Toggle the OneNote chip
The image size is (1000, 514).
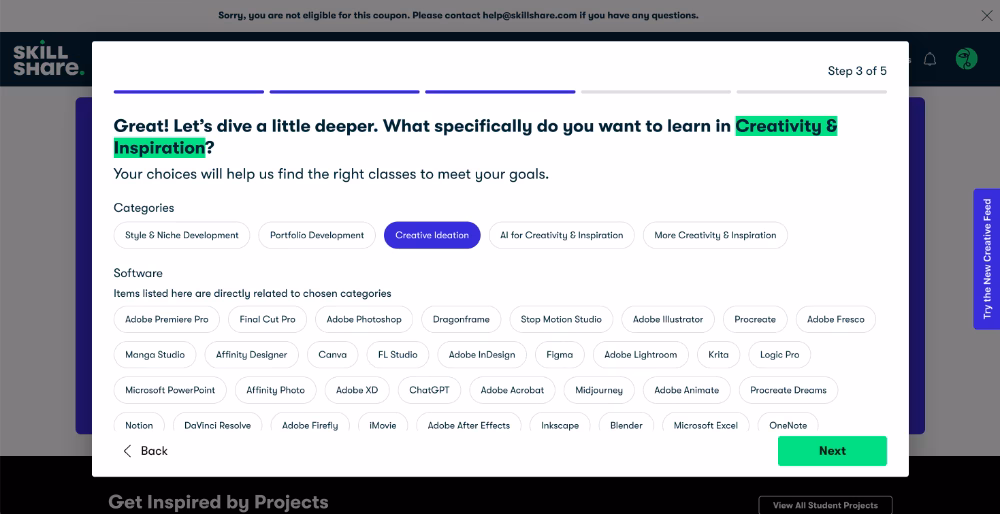[x=788, y=423]
